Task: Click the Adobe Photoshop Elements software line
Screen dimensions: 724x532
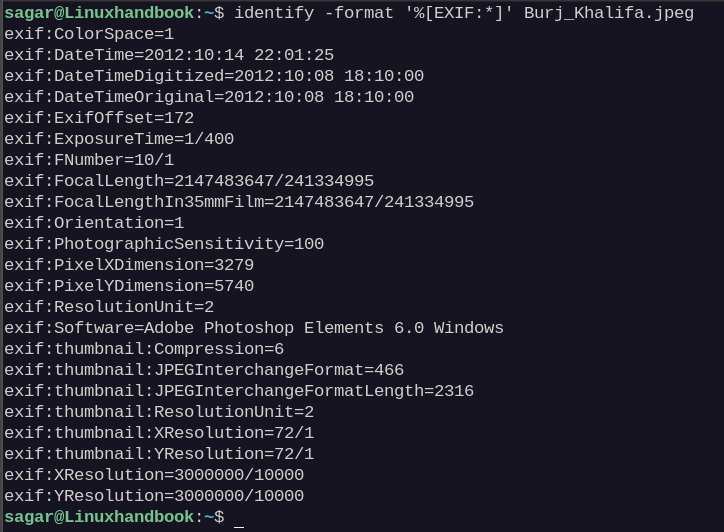Action: coord(254,328)
